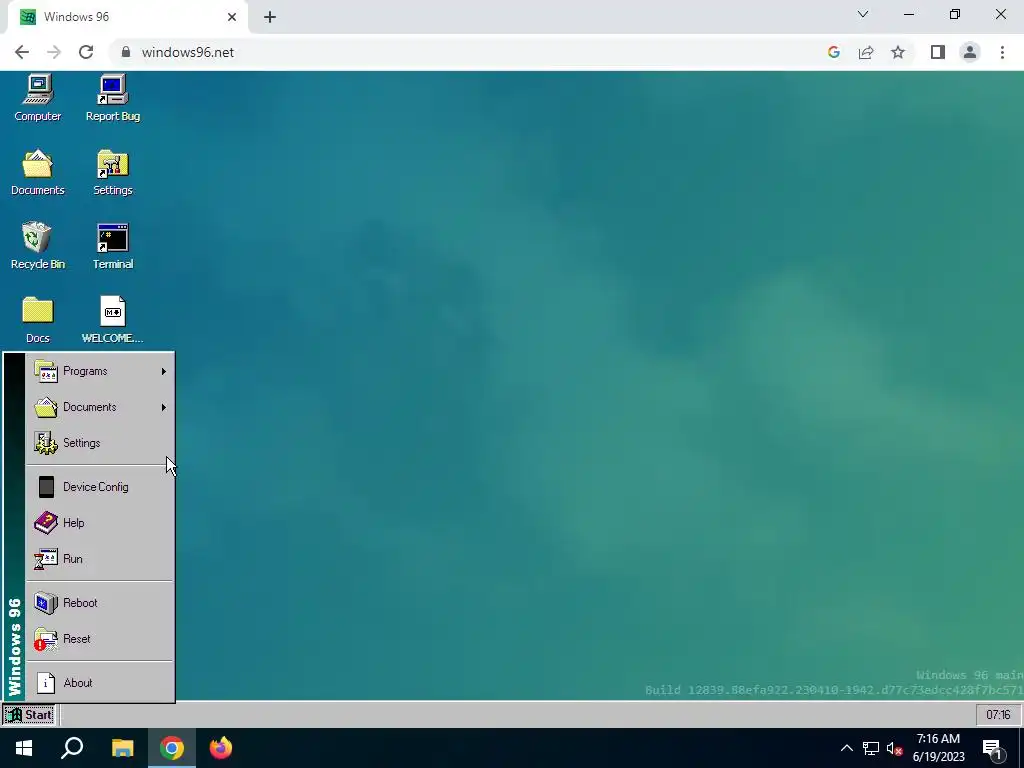Close the Windows 96 tab
Image resolution: width=1024 pixels, height=768 pixels.
232,17
